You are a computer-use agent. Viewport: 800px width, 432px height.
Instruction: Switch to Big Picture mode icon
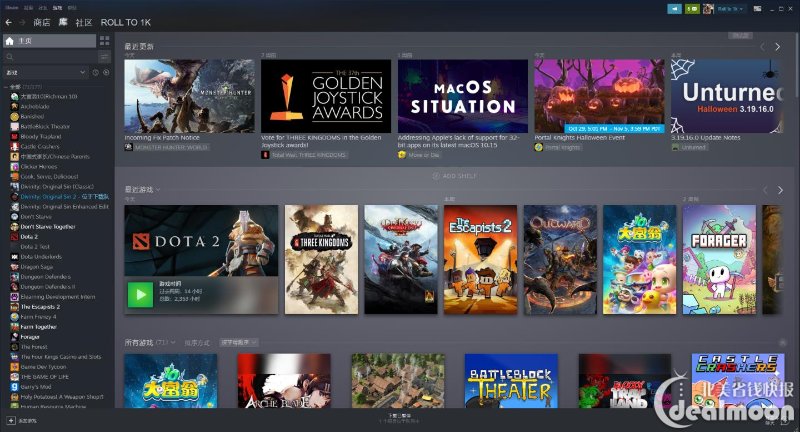coord(758,9)
